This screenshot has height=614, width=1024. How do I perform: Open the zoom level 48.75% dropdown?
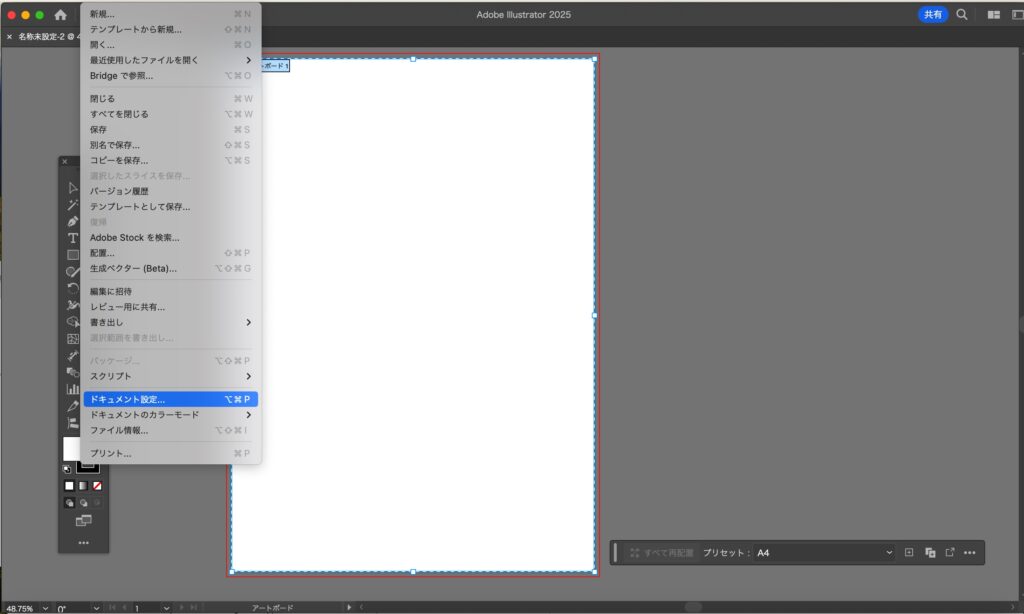(x=45, y=608)
